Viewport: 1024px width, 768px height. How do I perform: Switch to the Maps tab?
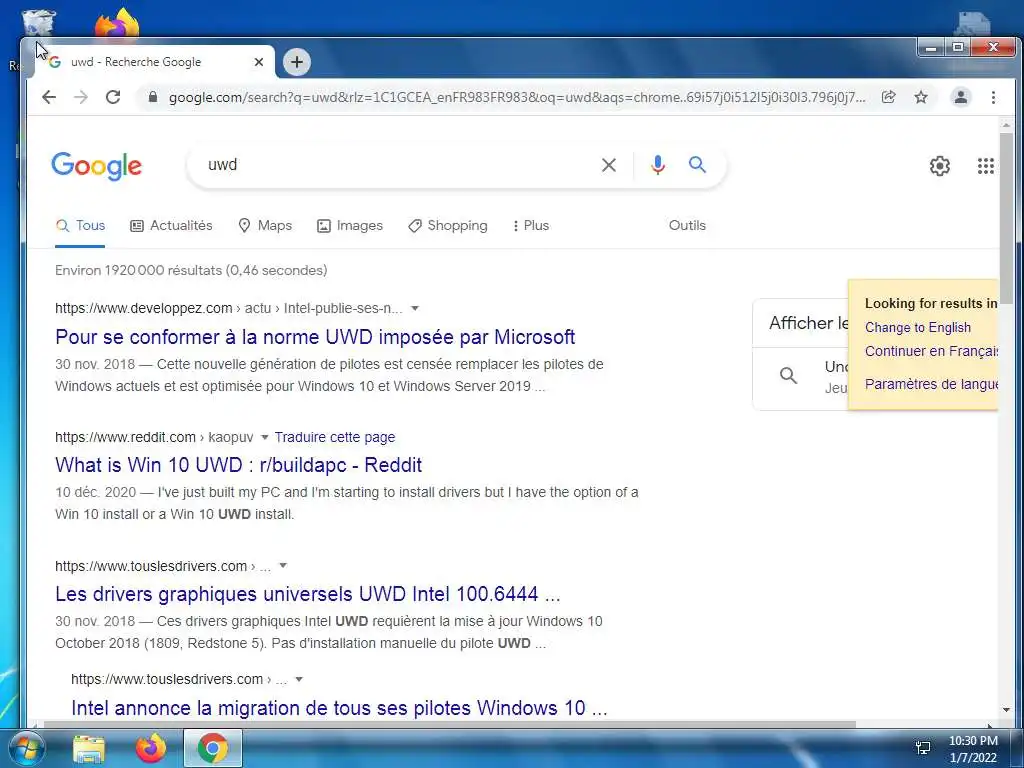point(265,225)
